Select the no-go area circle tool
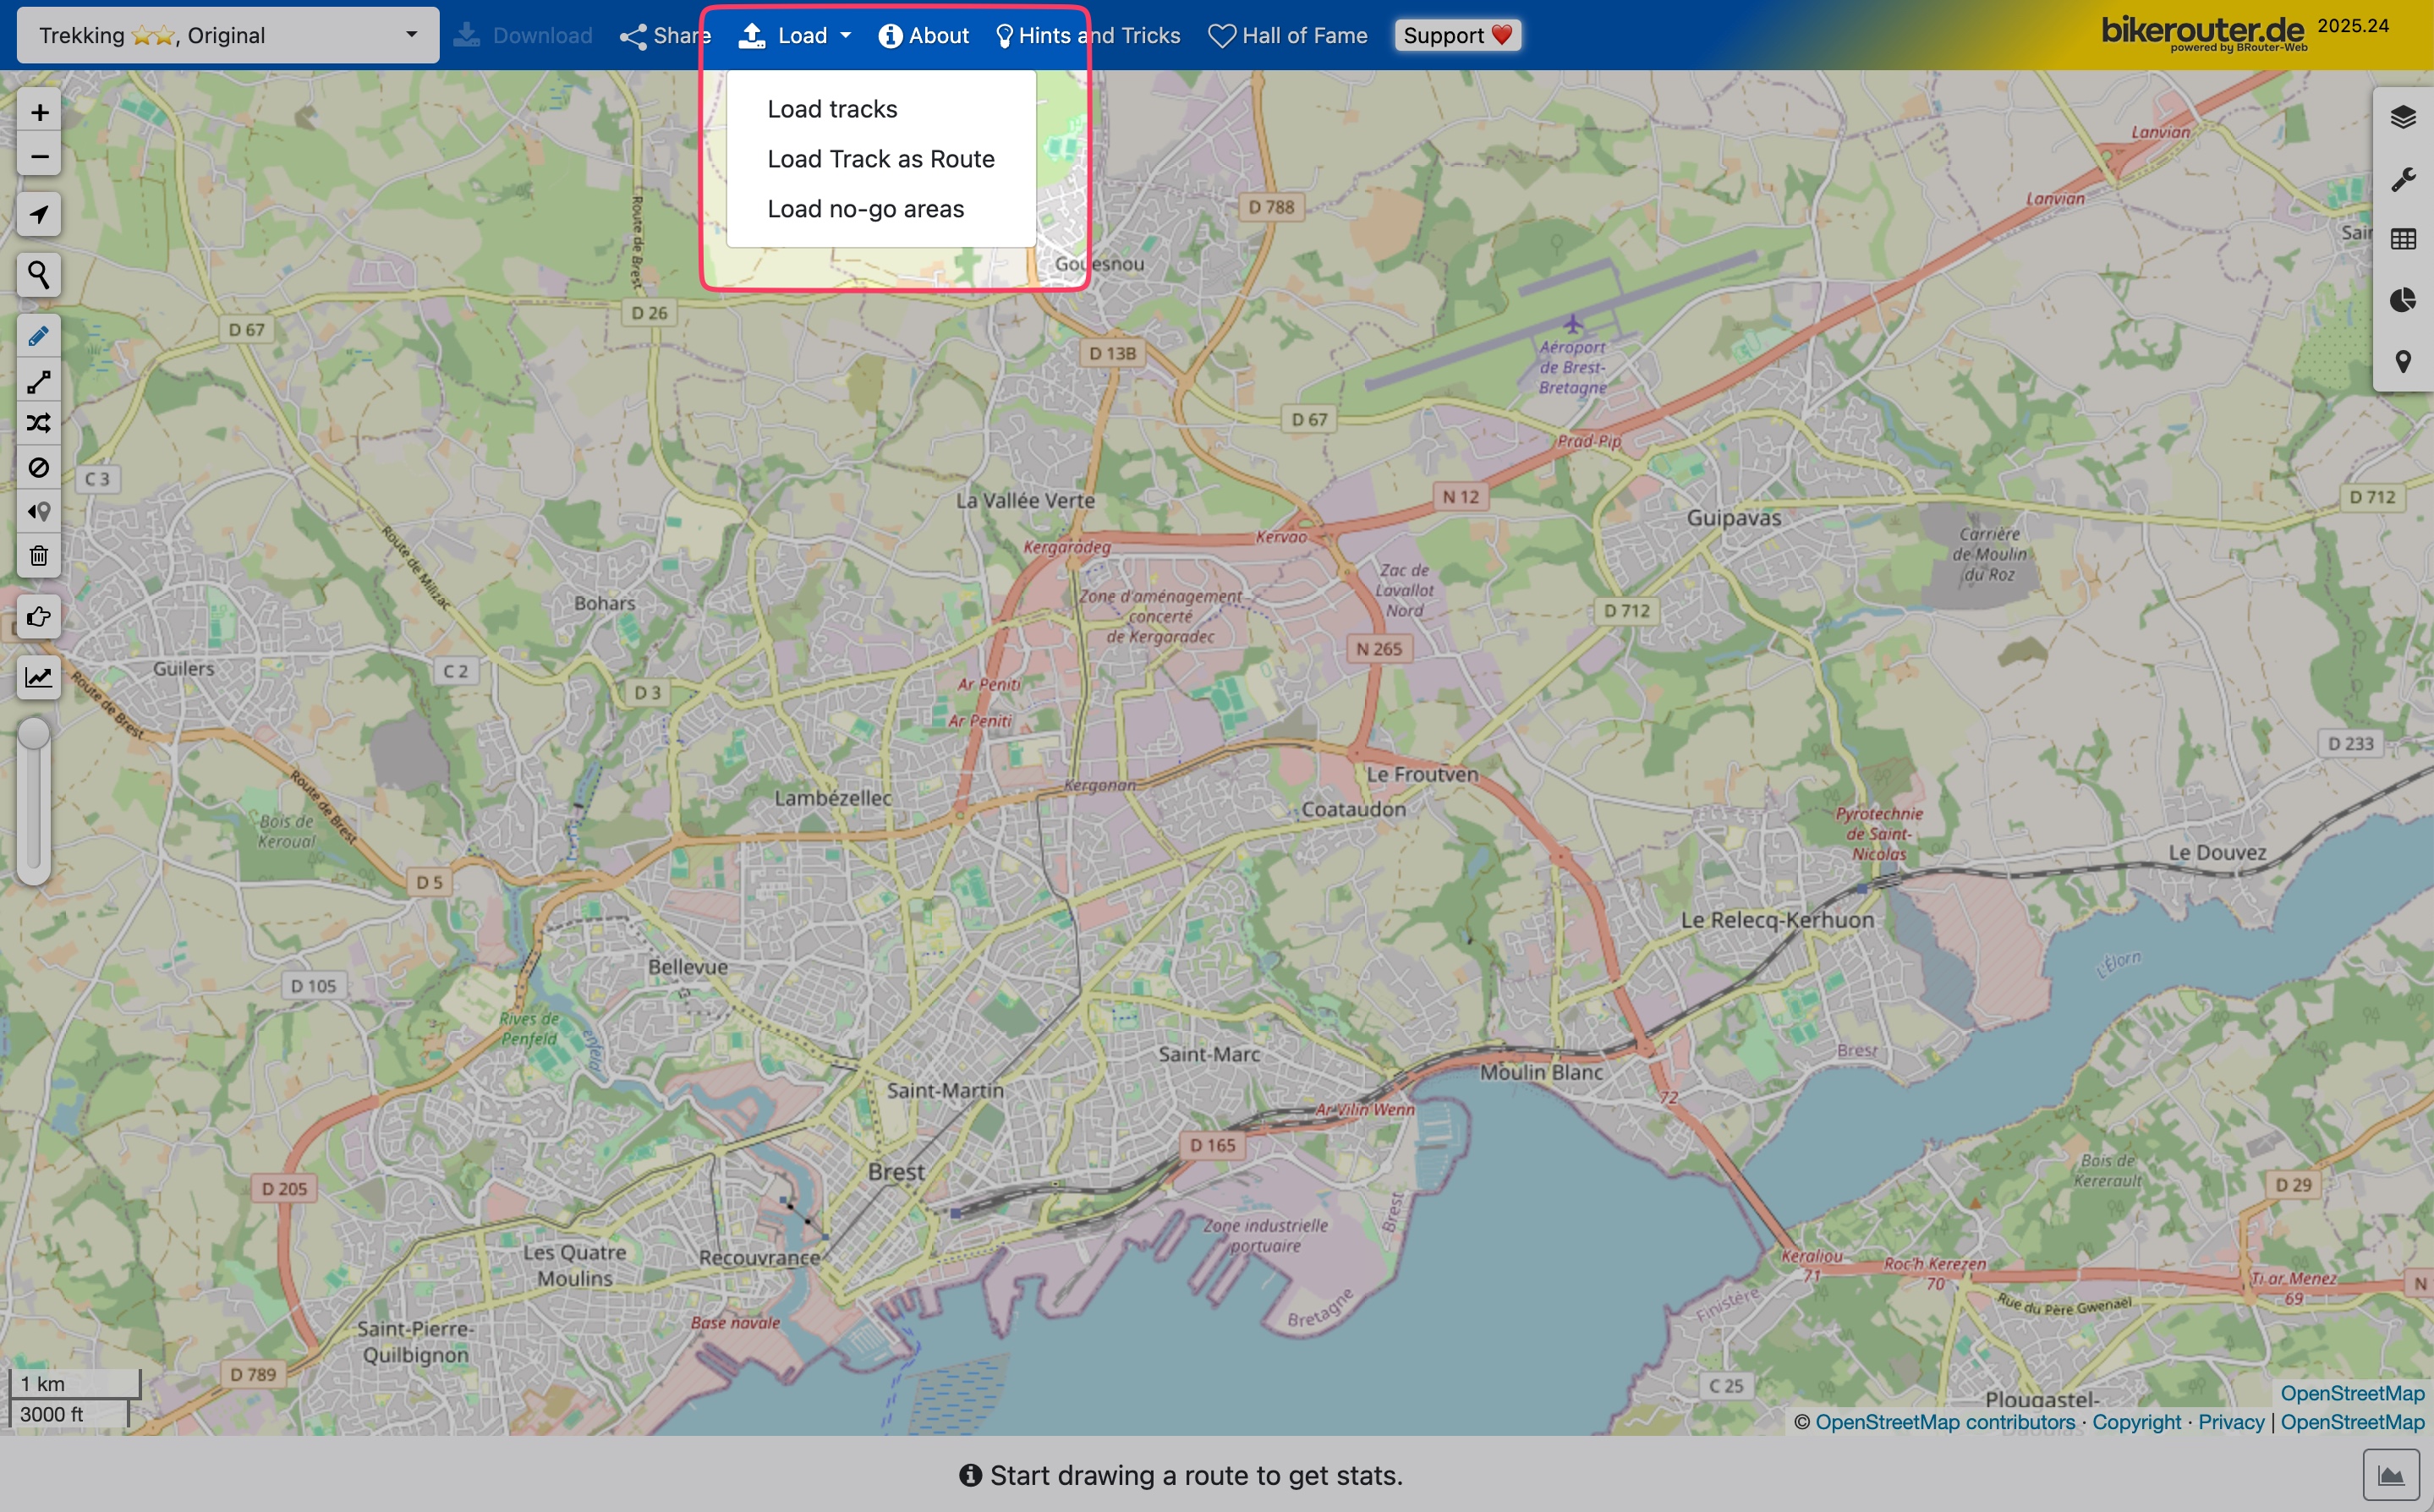This screenshot has width=2434, height=1512. point(39,468)
